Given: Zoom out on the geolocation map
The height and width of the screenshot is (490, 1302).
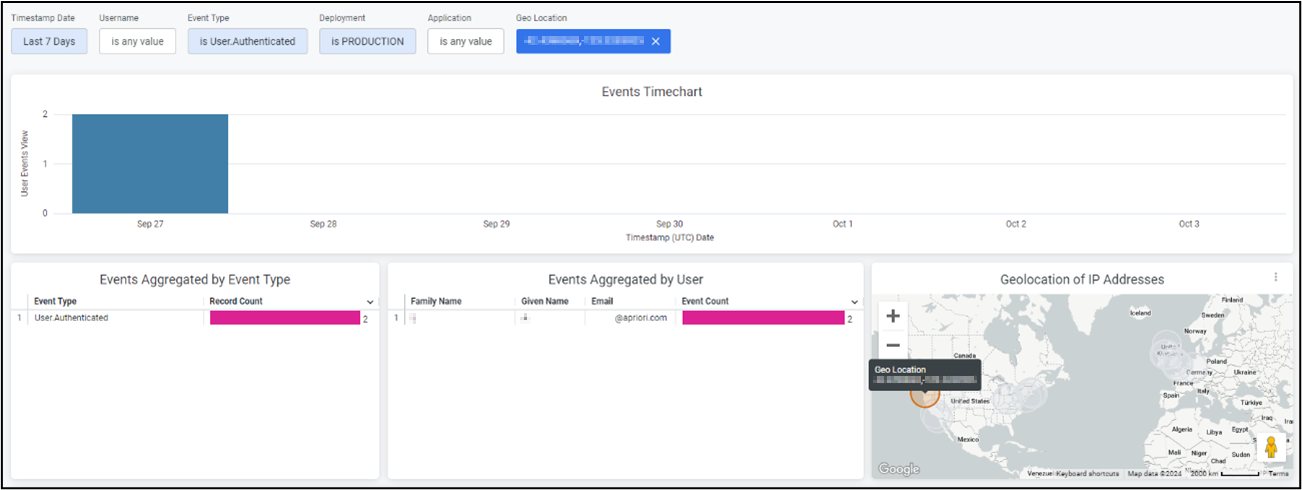Looking at the screenshot, I should [x=893, y=345].
